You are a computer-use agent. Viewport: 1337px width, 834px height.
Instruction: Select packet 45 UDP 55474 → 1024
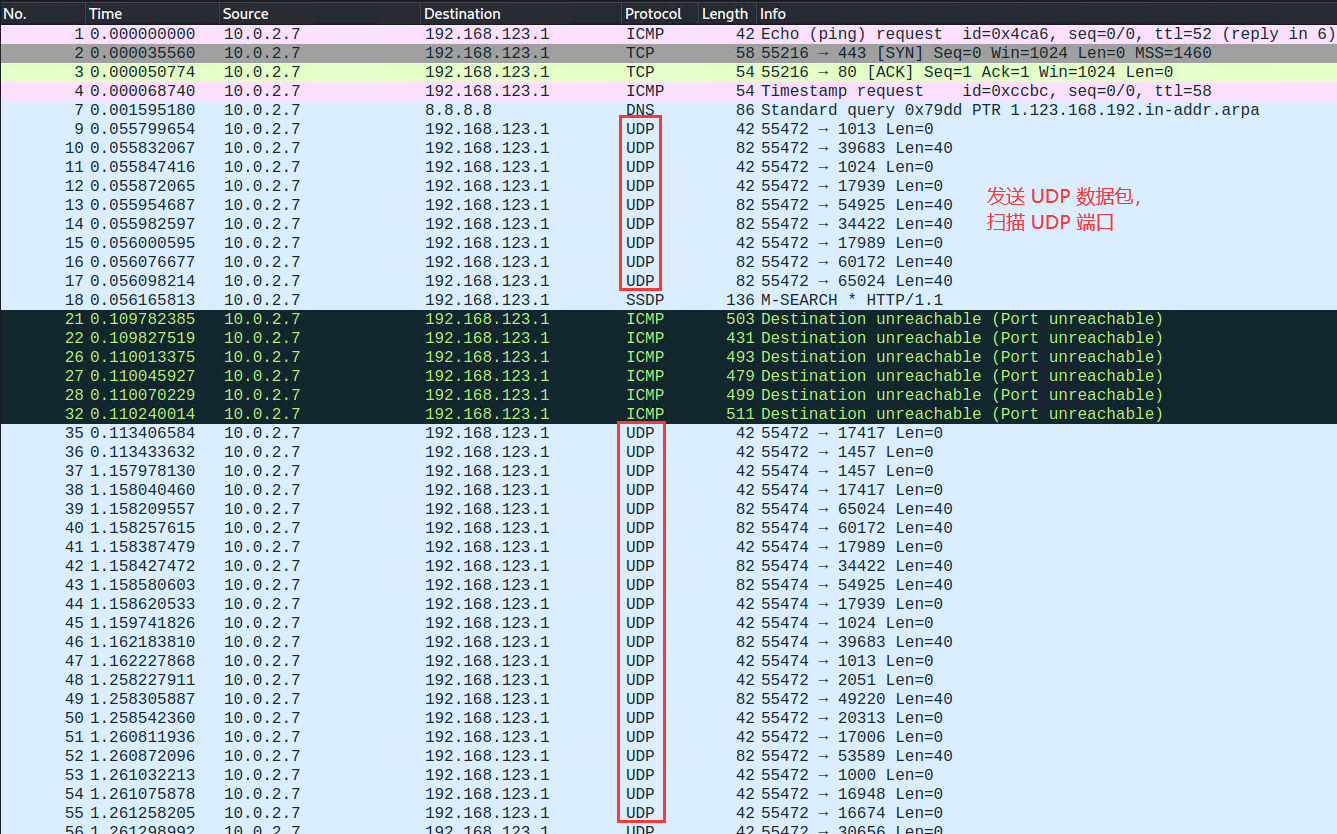[668, 623]
